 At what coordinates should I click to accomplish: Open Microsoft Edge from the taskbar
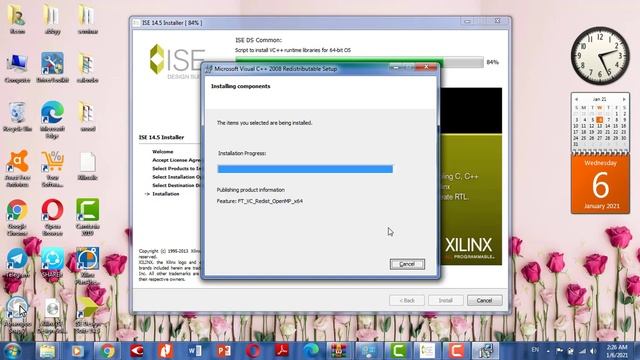pos(311,351)
